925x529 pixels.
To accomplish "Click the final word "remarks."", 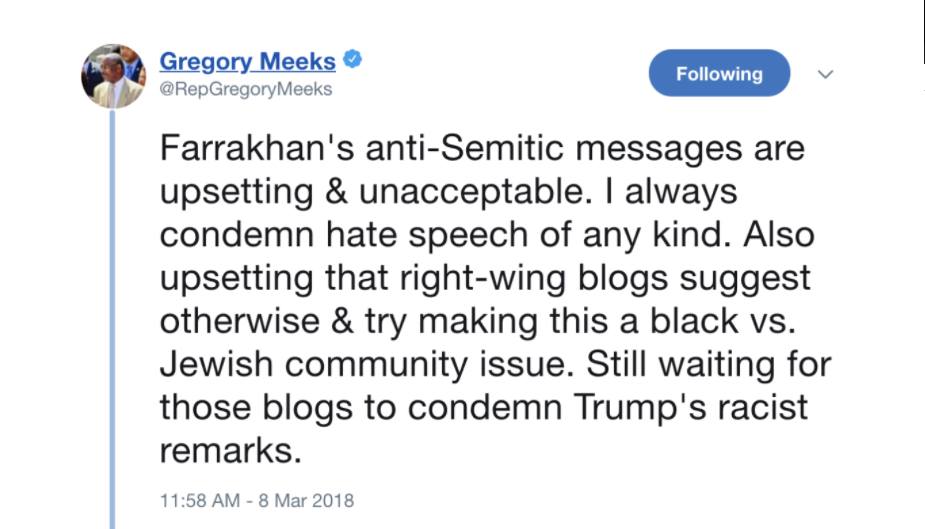I will click(x=230, y=450).
